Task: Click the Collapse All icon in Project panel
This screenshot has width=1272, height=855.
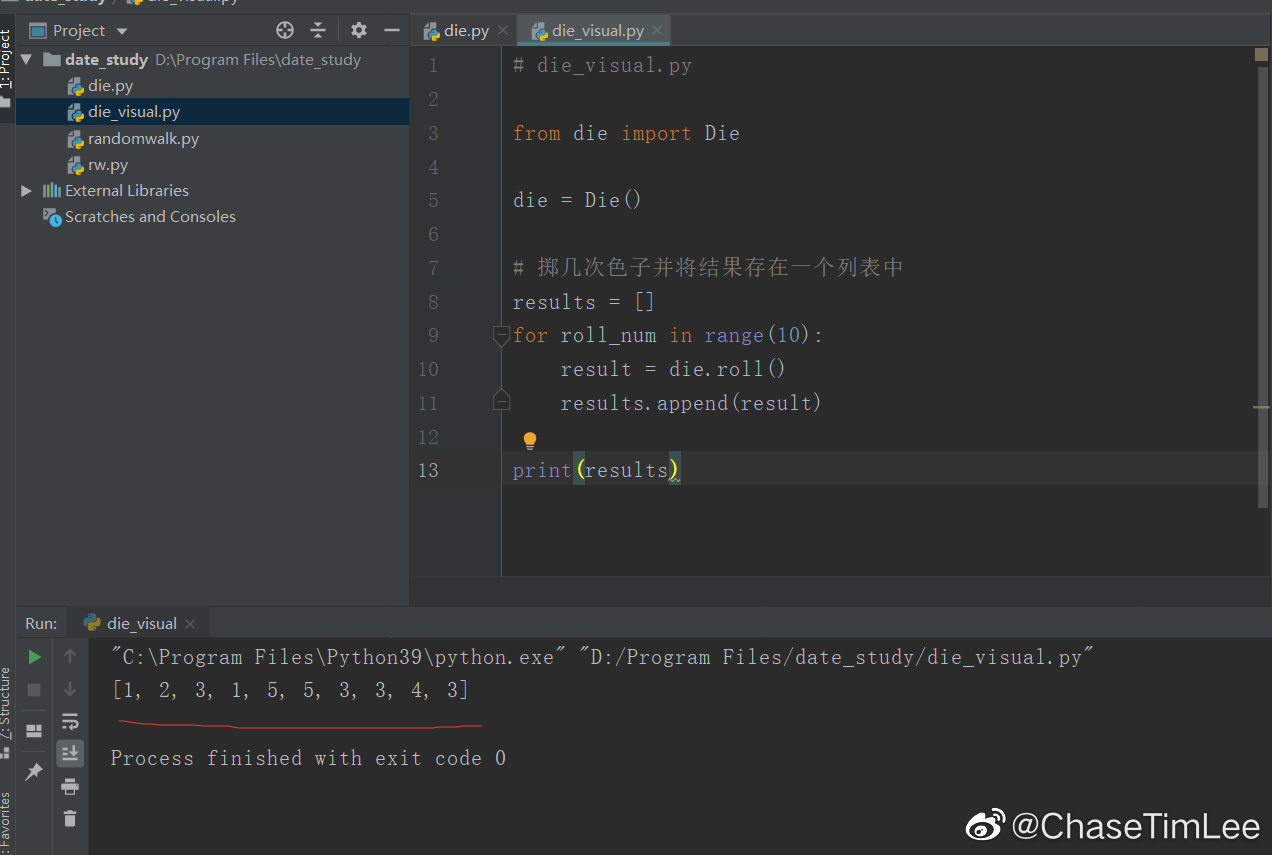Action: 318,30
